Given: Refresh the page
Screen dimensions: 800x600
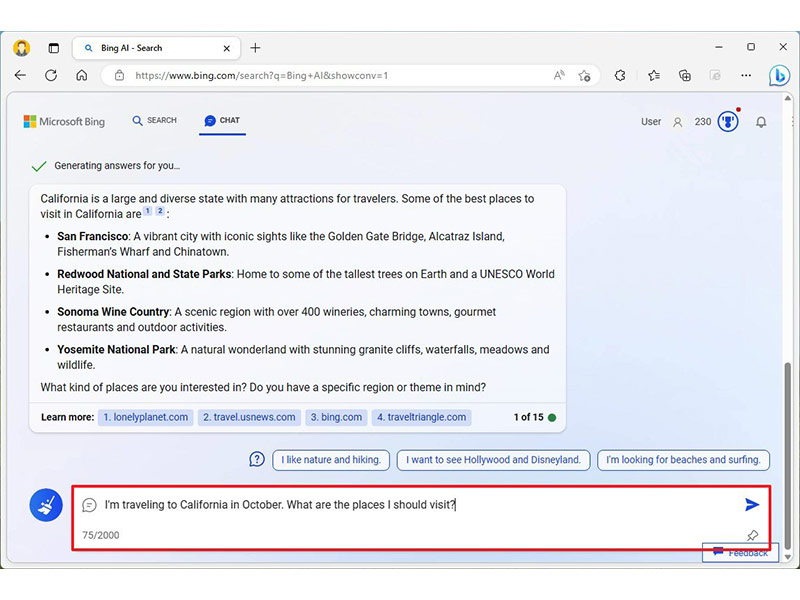Looking at the screenshot, I should (x=51, y=76).
